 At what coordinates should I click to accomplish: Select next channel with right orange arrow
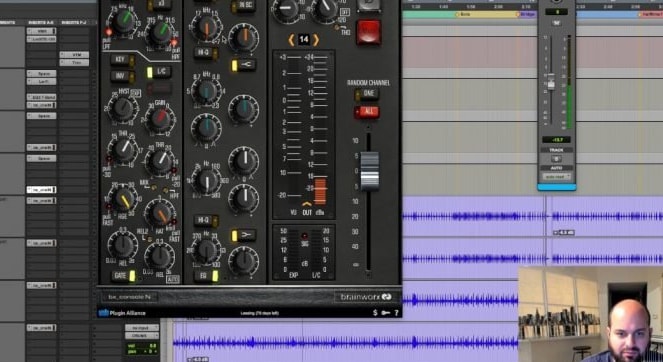pos(316,40)
